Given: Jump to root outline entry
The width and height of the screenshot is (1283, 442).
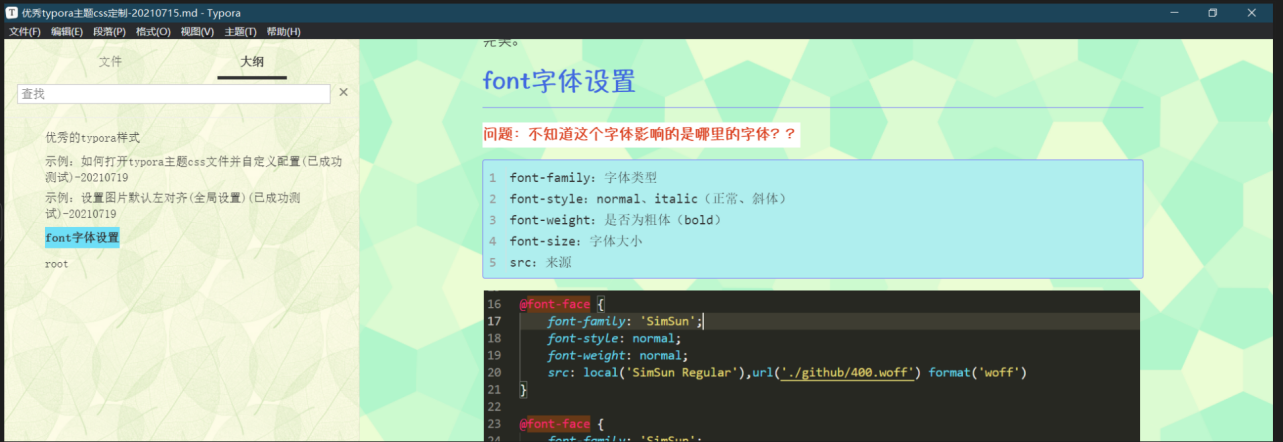Looking at the screenshot, I should click(x=57, y=264).
